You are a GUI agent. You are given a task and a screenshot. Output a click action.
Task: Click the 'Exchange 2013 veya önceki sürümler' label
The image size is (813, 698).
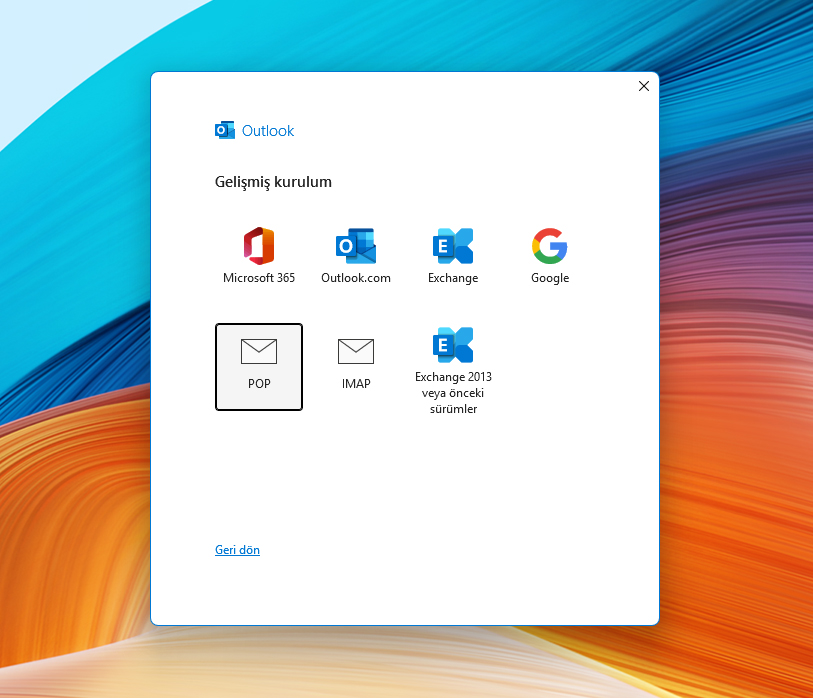[x=453, y=393]
